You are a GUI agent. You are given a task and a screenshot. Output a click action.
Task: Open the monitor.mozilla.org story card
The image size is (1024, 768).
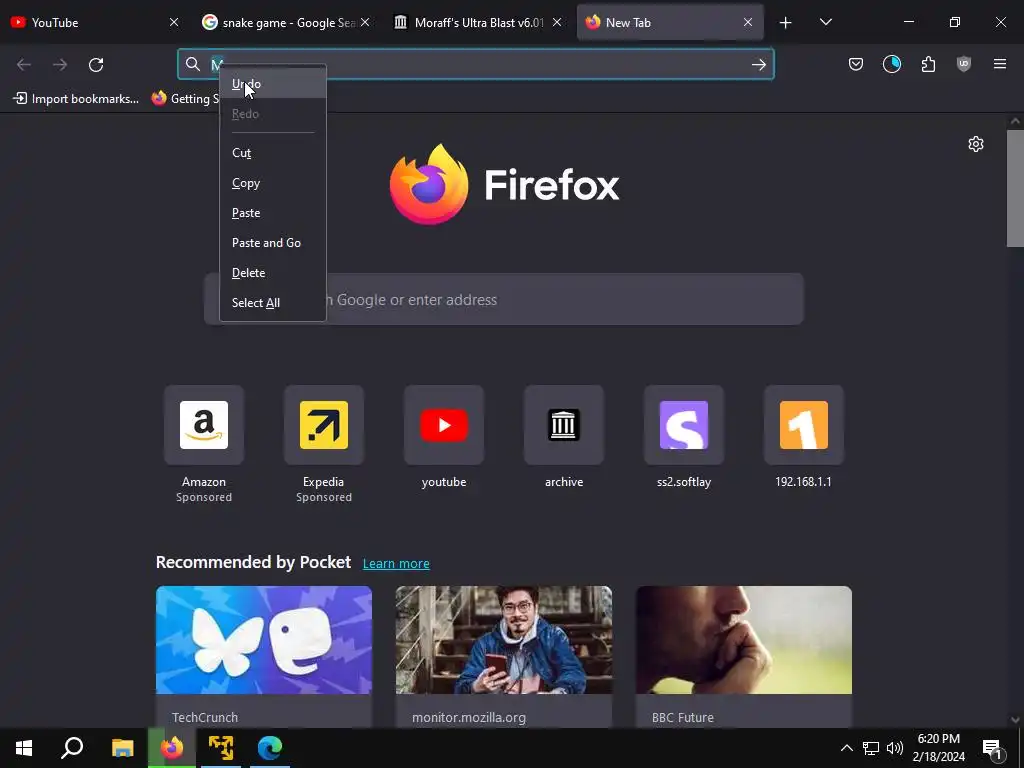point(504,656)
